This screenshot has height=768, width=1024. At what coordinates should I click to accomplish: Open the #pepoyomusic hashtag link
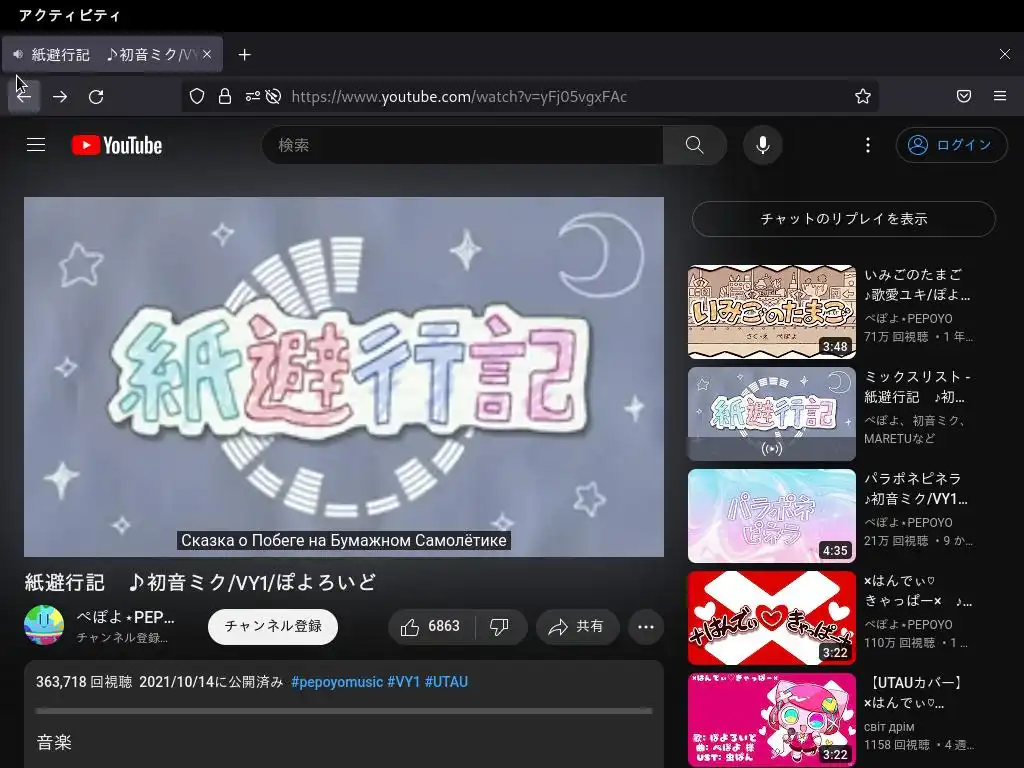click(x=336, y=682)
